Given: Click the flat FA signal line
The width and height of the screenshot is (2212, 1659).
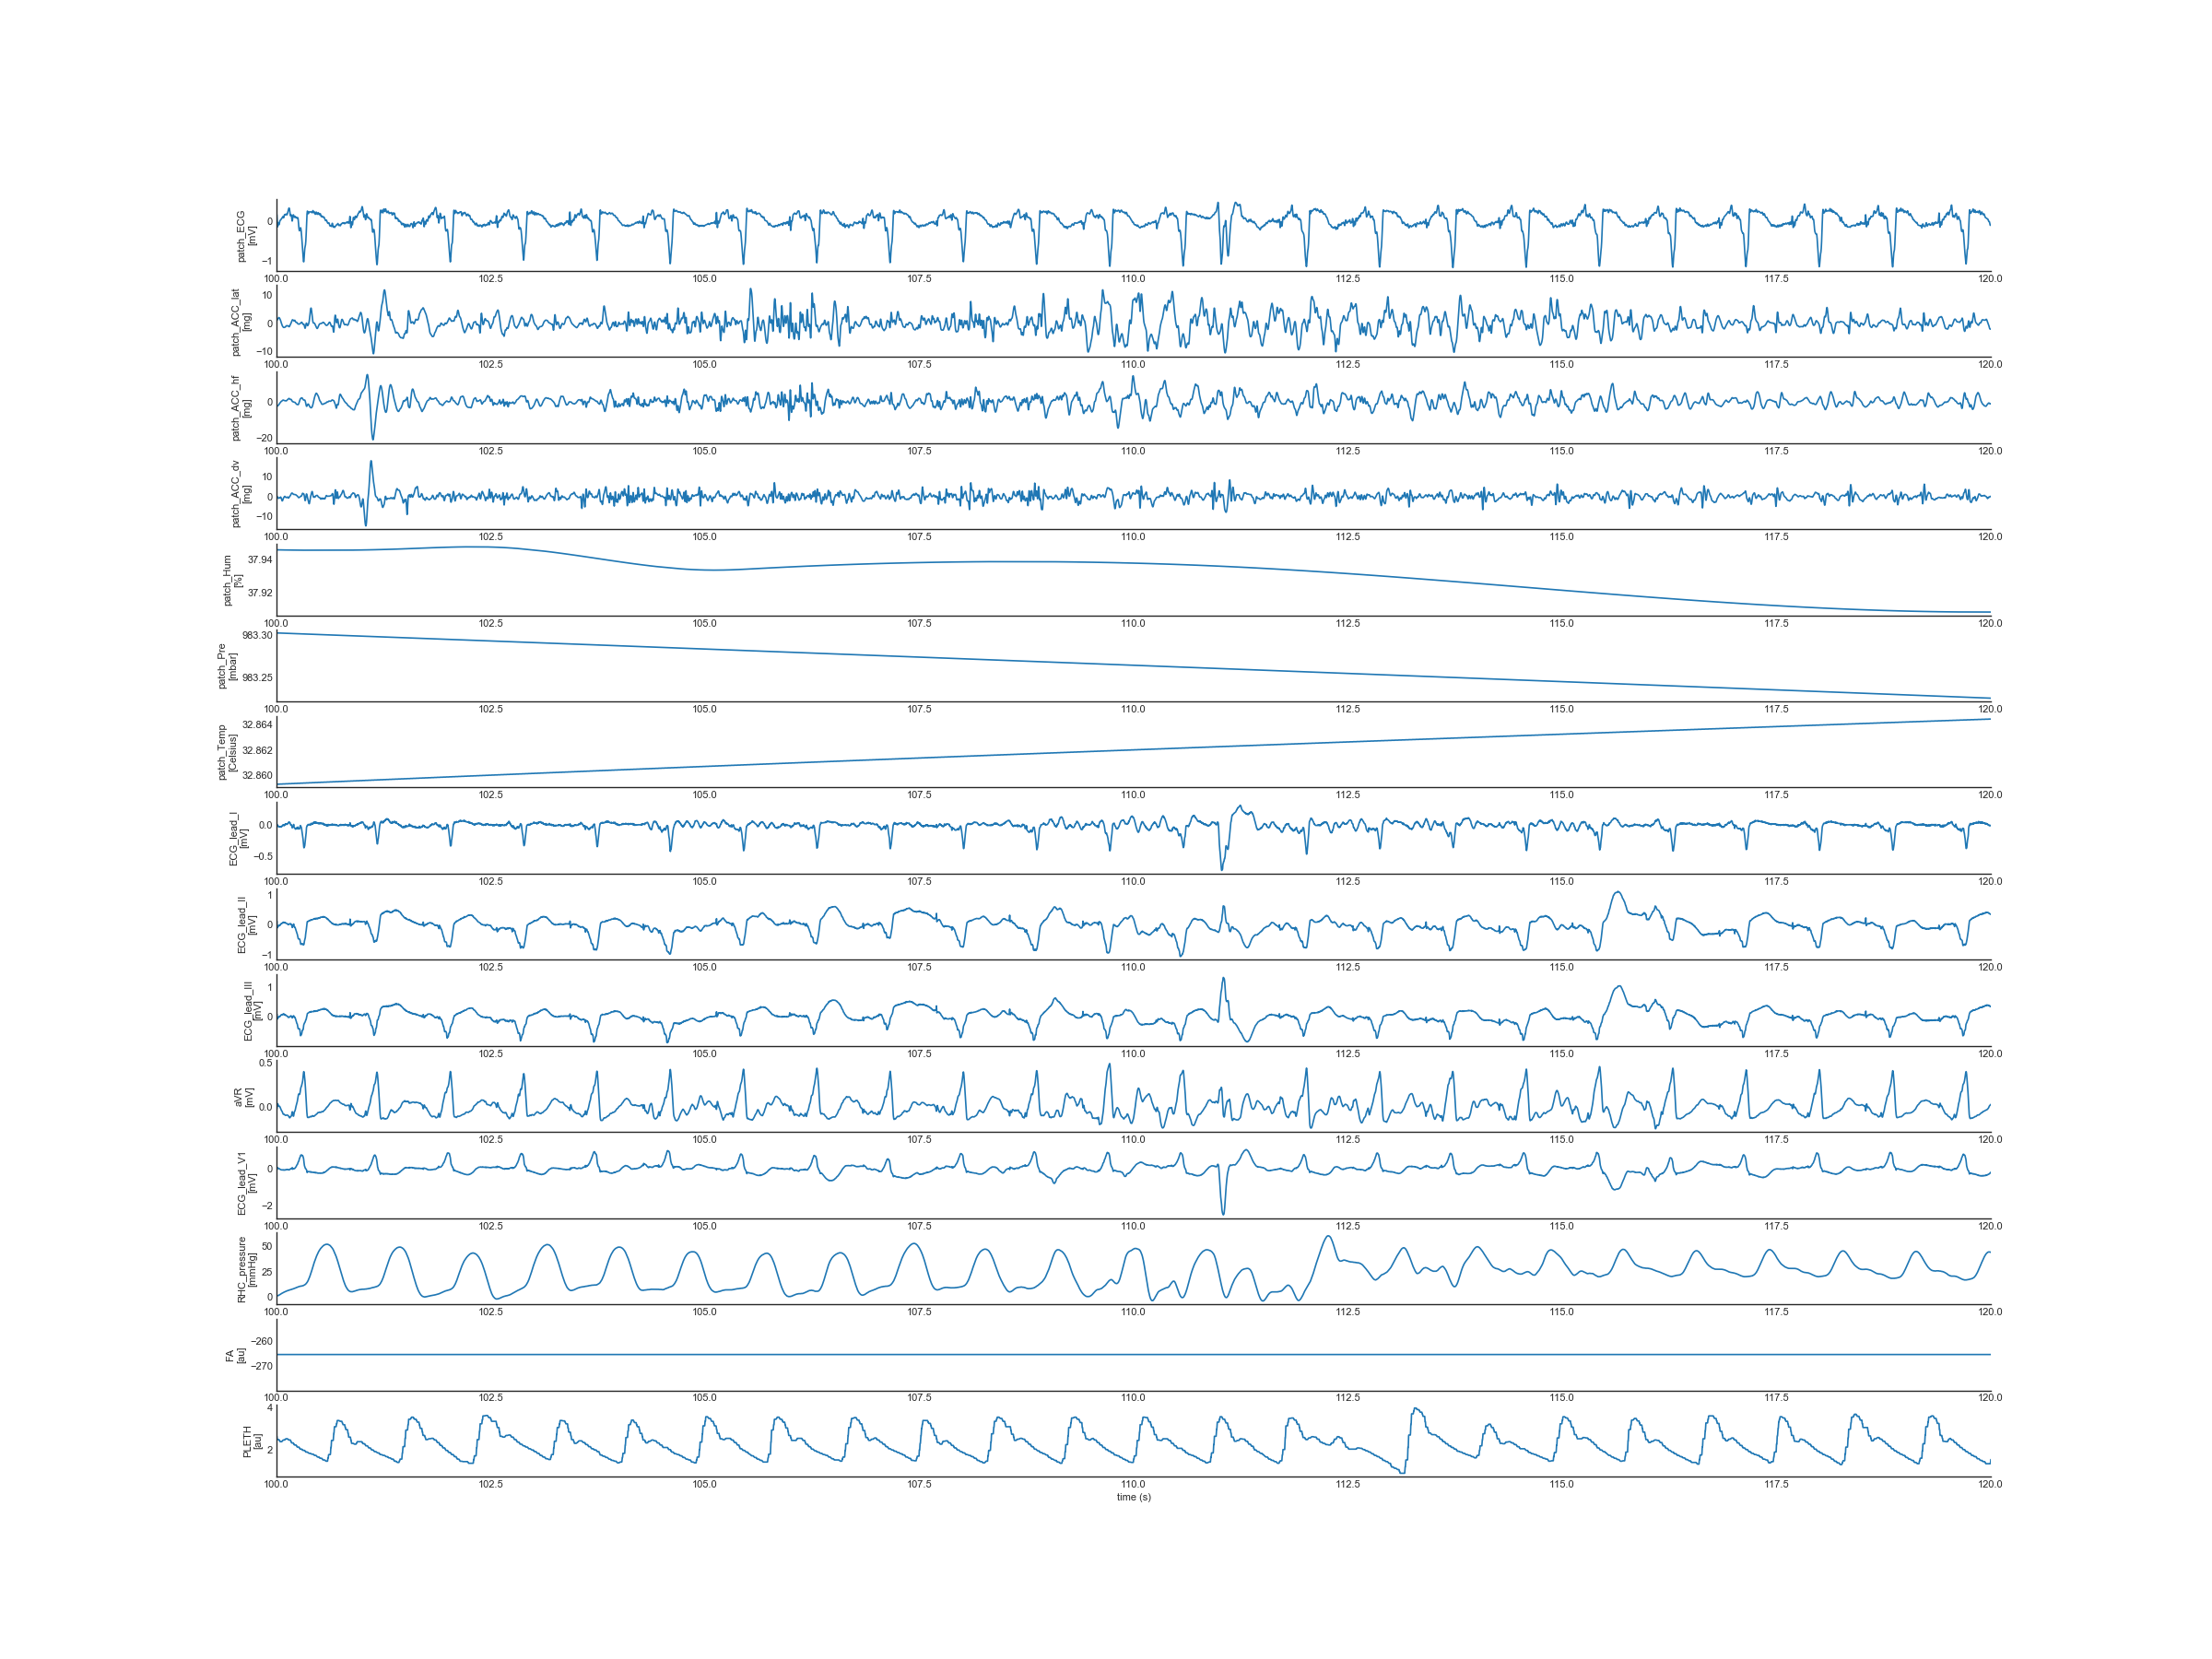Looking at the screenshot, I should (1133, 1354).
